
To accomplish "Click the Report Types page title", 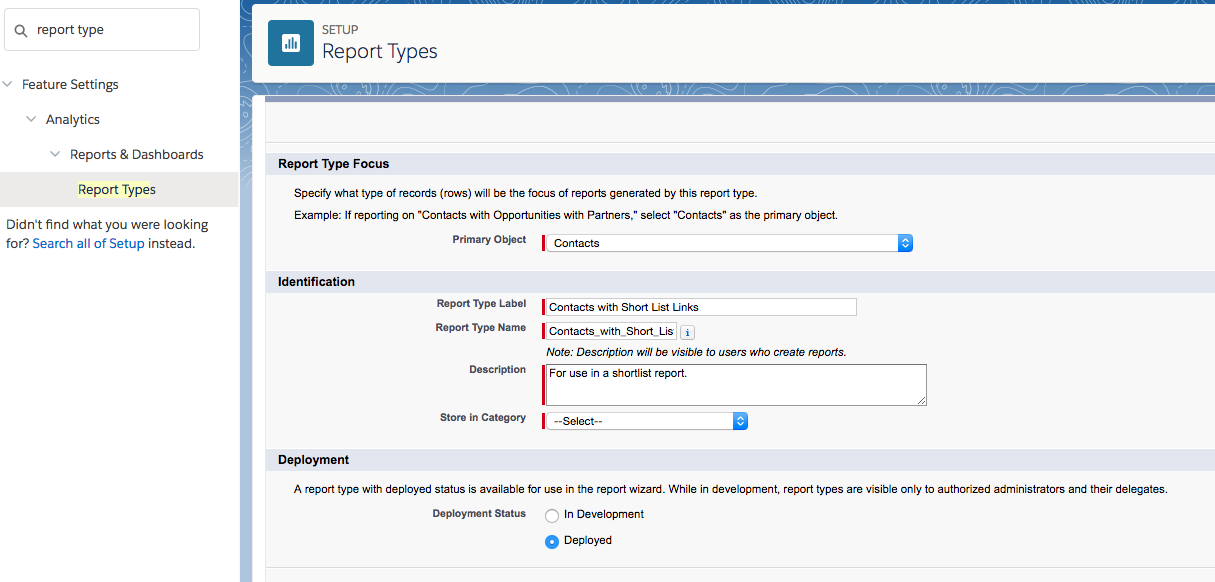I will point(380,52).
